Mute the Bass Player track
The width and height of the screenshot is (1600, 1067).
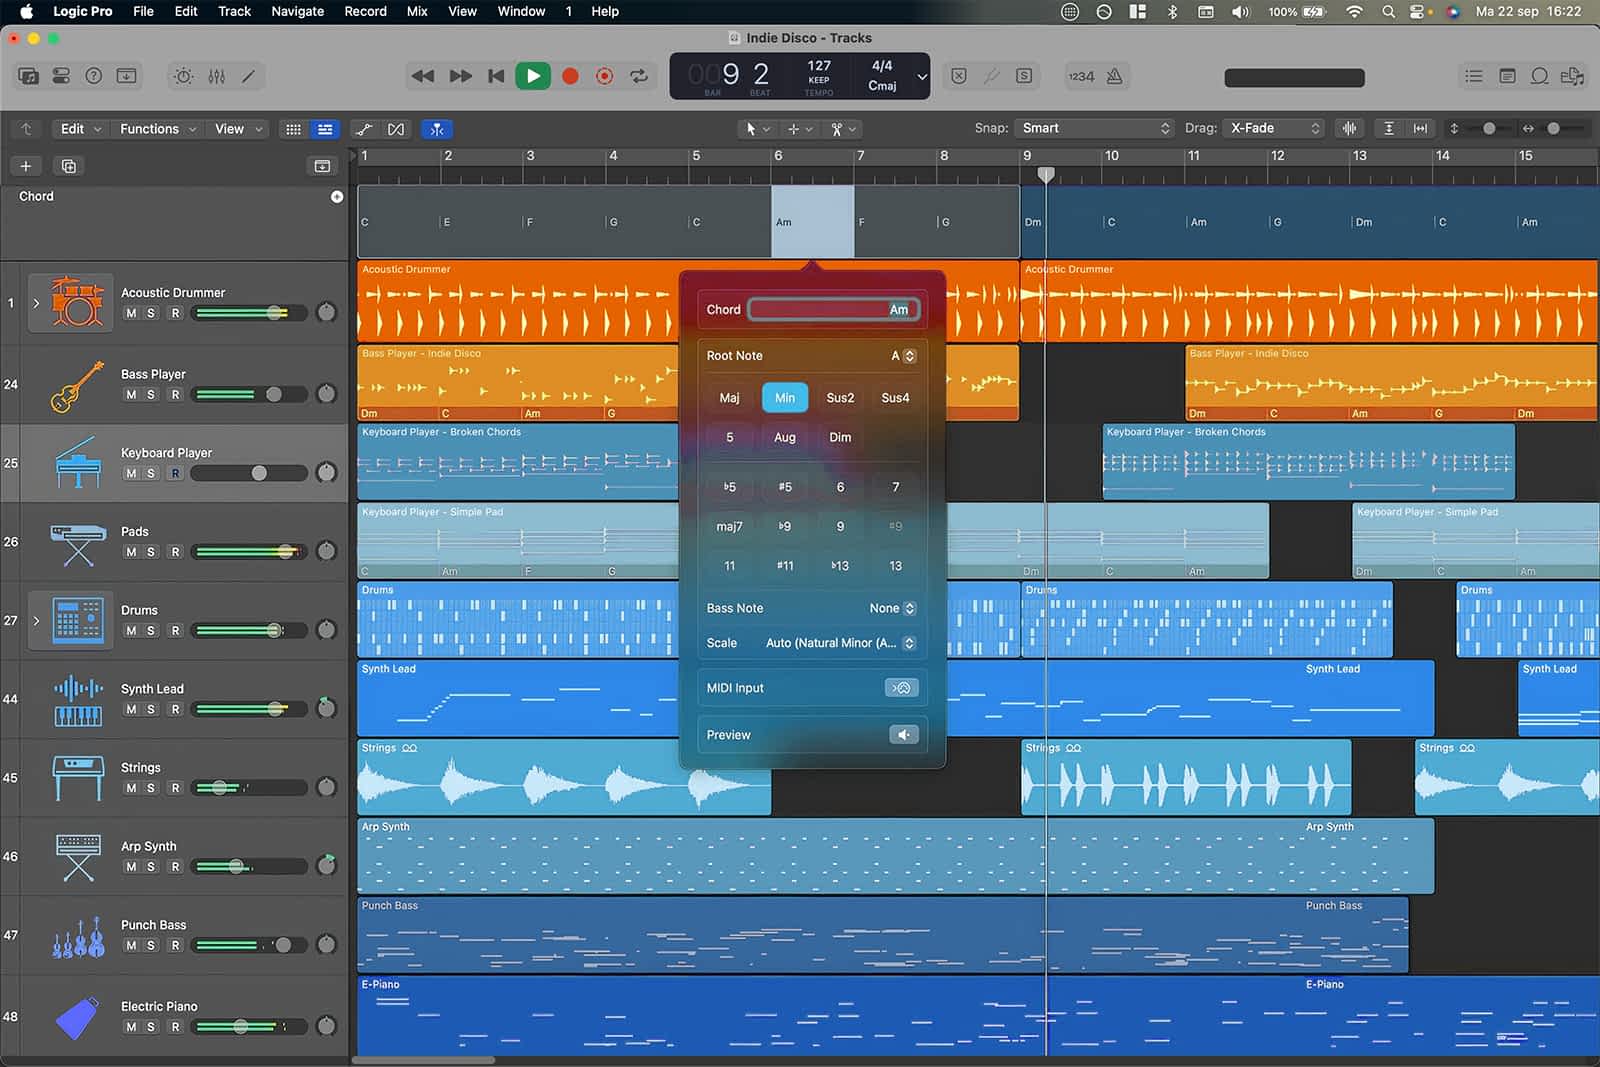click(x=131, y=394)
